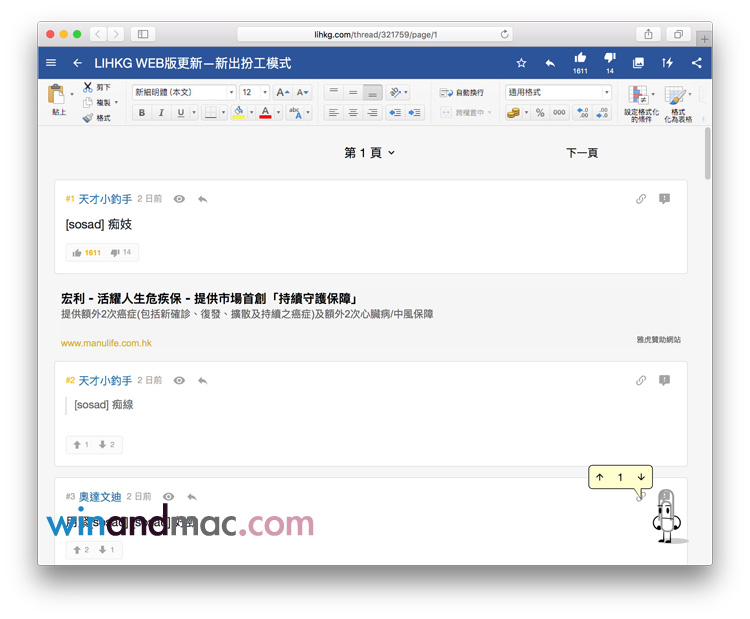Viewport: 750px width, 619px height.
Task: Toggle bold formatting in the ribbon
Action: point(141,113)
